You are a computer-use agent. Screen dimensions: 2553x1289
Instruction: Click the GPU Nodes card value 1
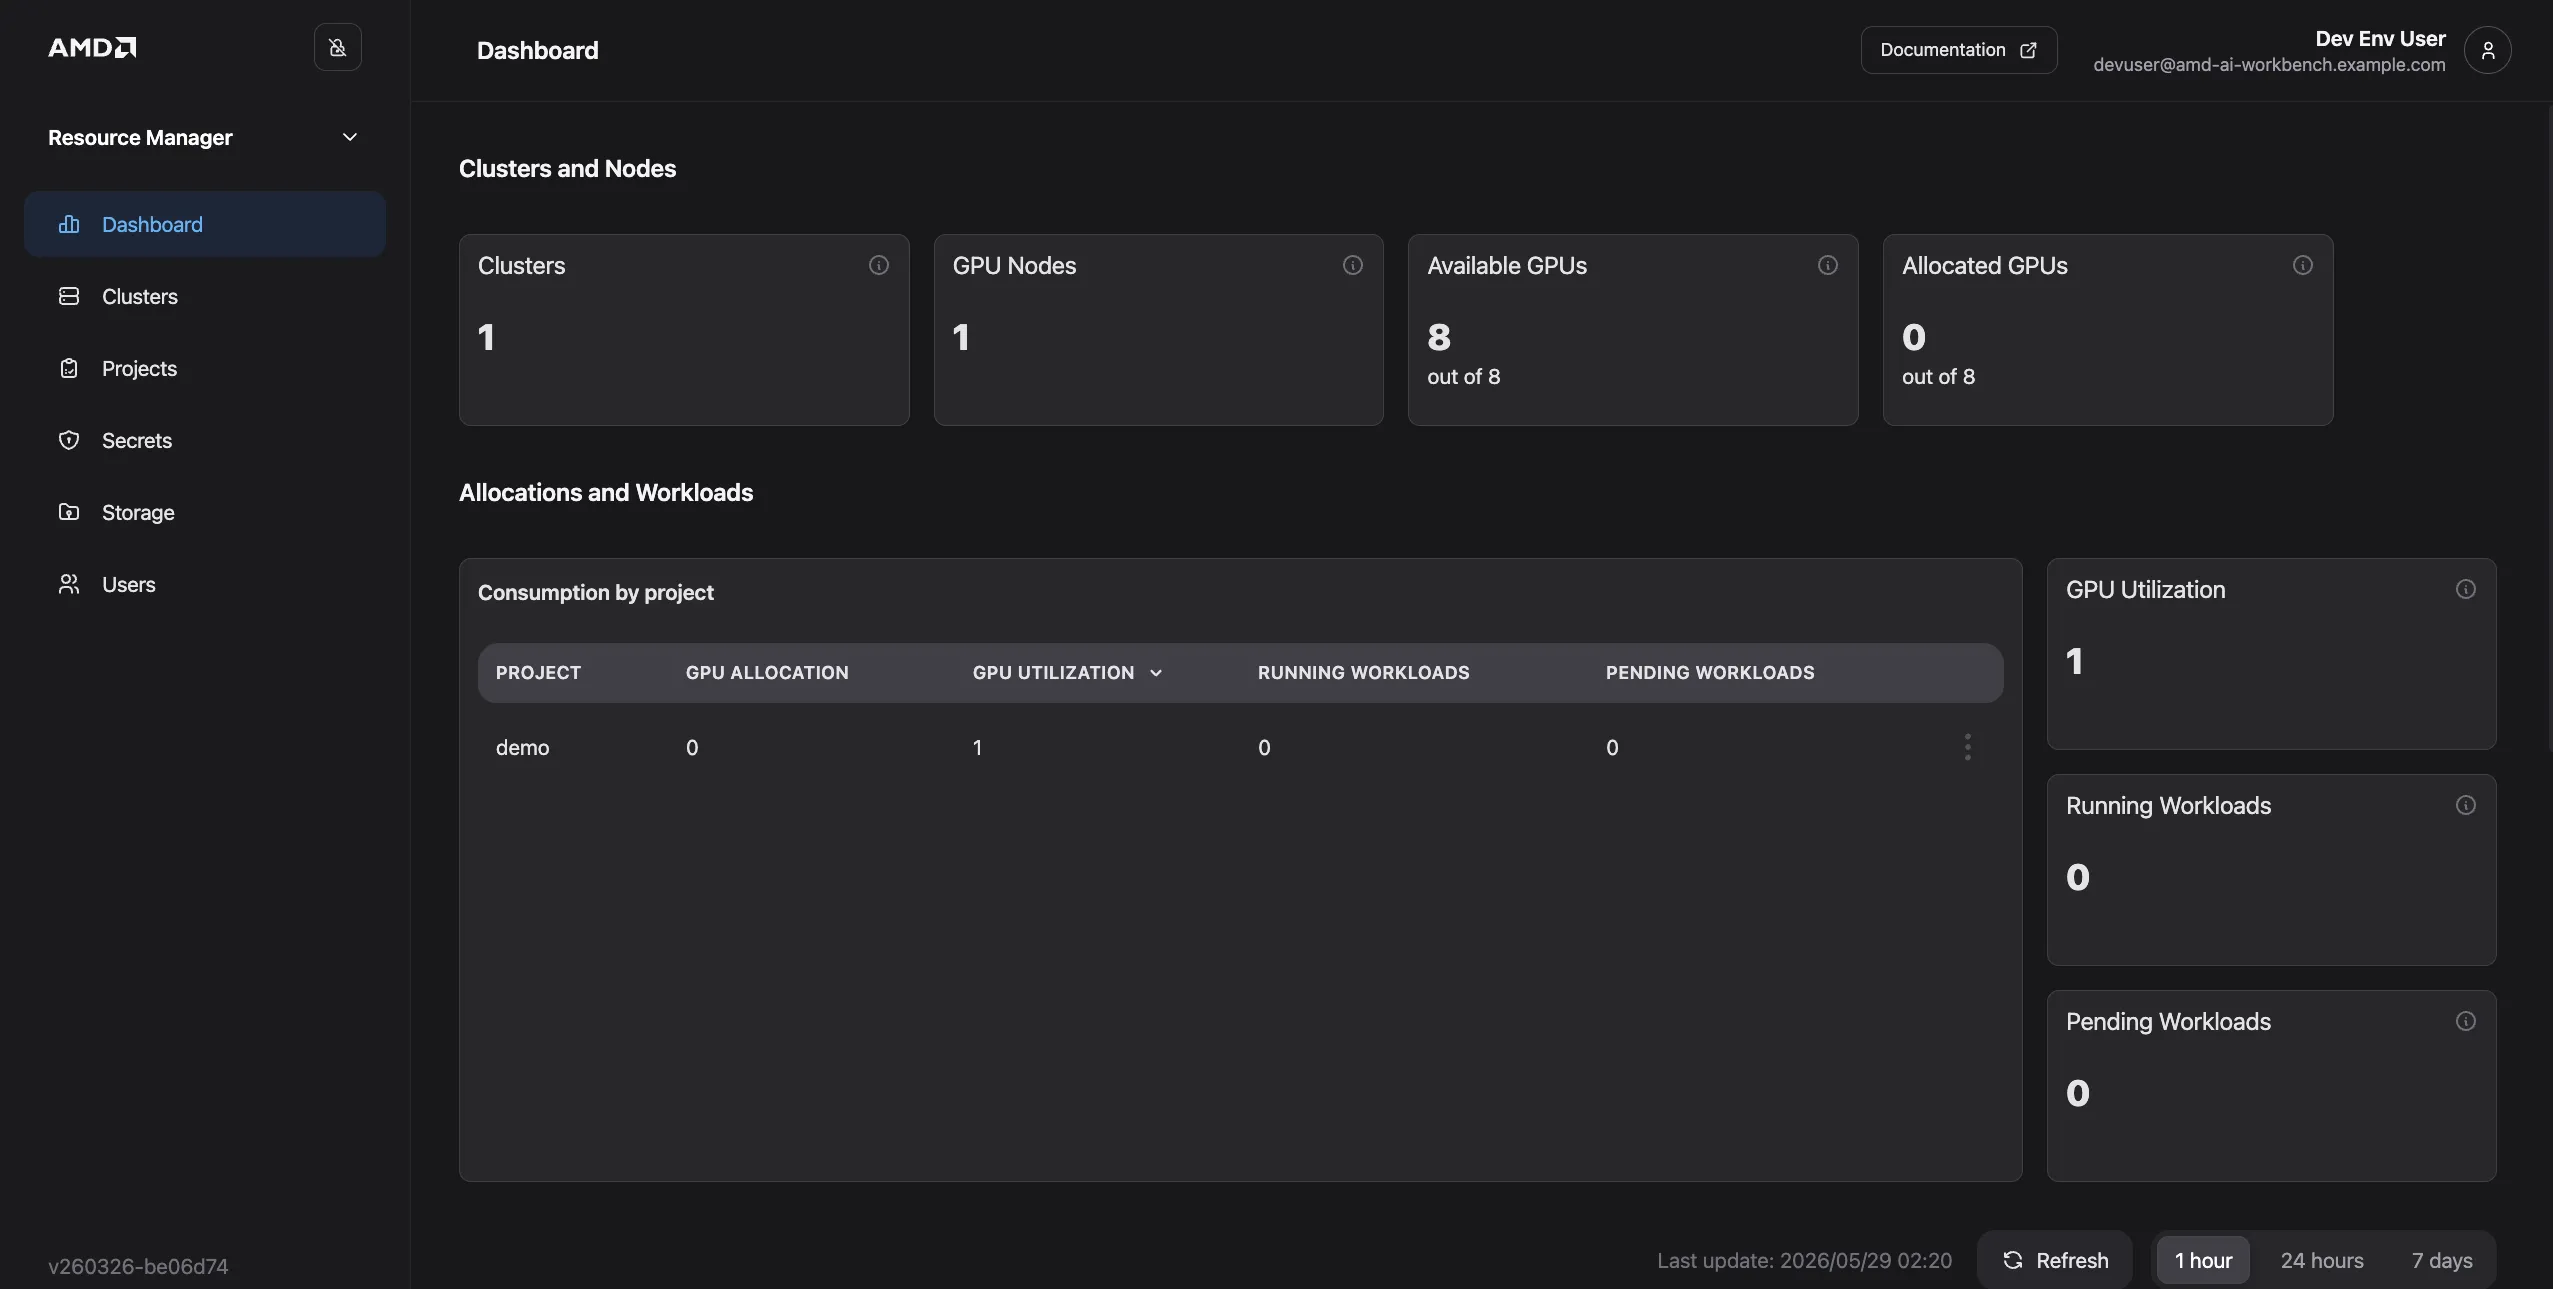pos(961,337)
